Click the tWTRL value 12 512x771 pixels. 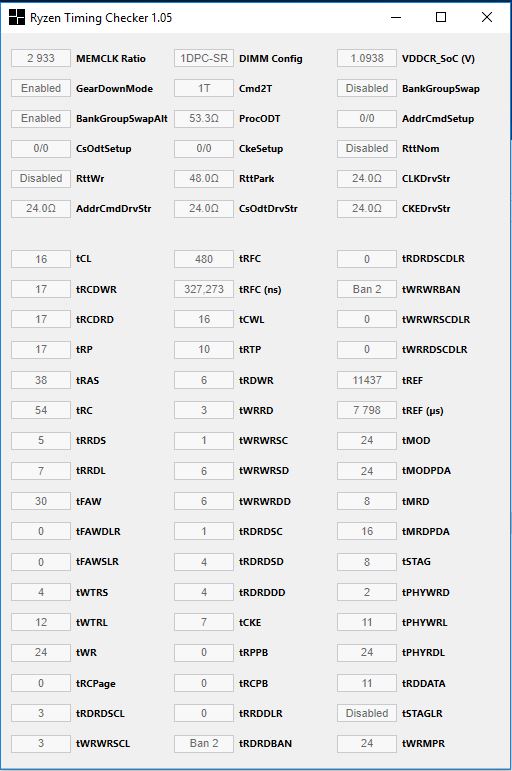tap(41, 622)
